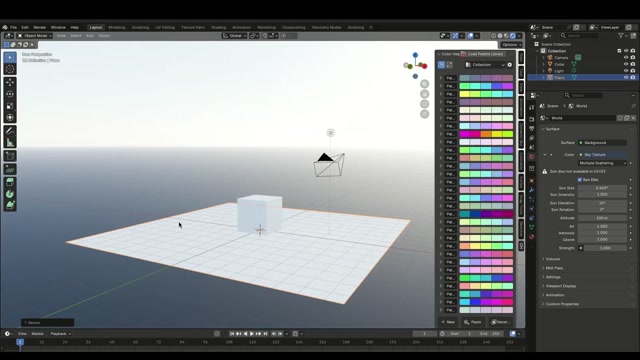
Task: Open the Window menu
Action: [x=58, y=27]
